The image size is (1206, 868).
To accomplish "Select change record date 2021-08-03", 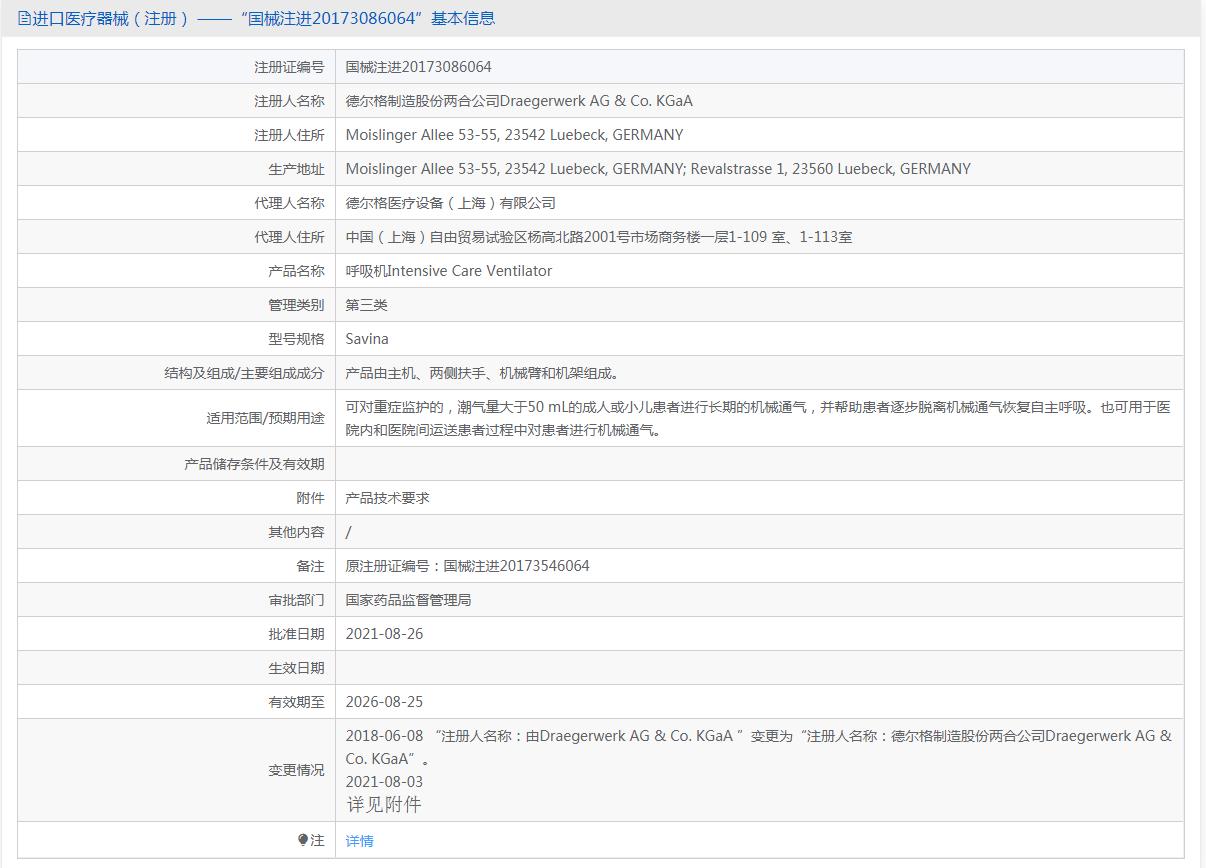I will click(x=385, y=782).
